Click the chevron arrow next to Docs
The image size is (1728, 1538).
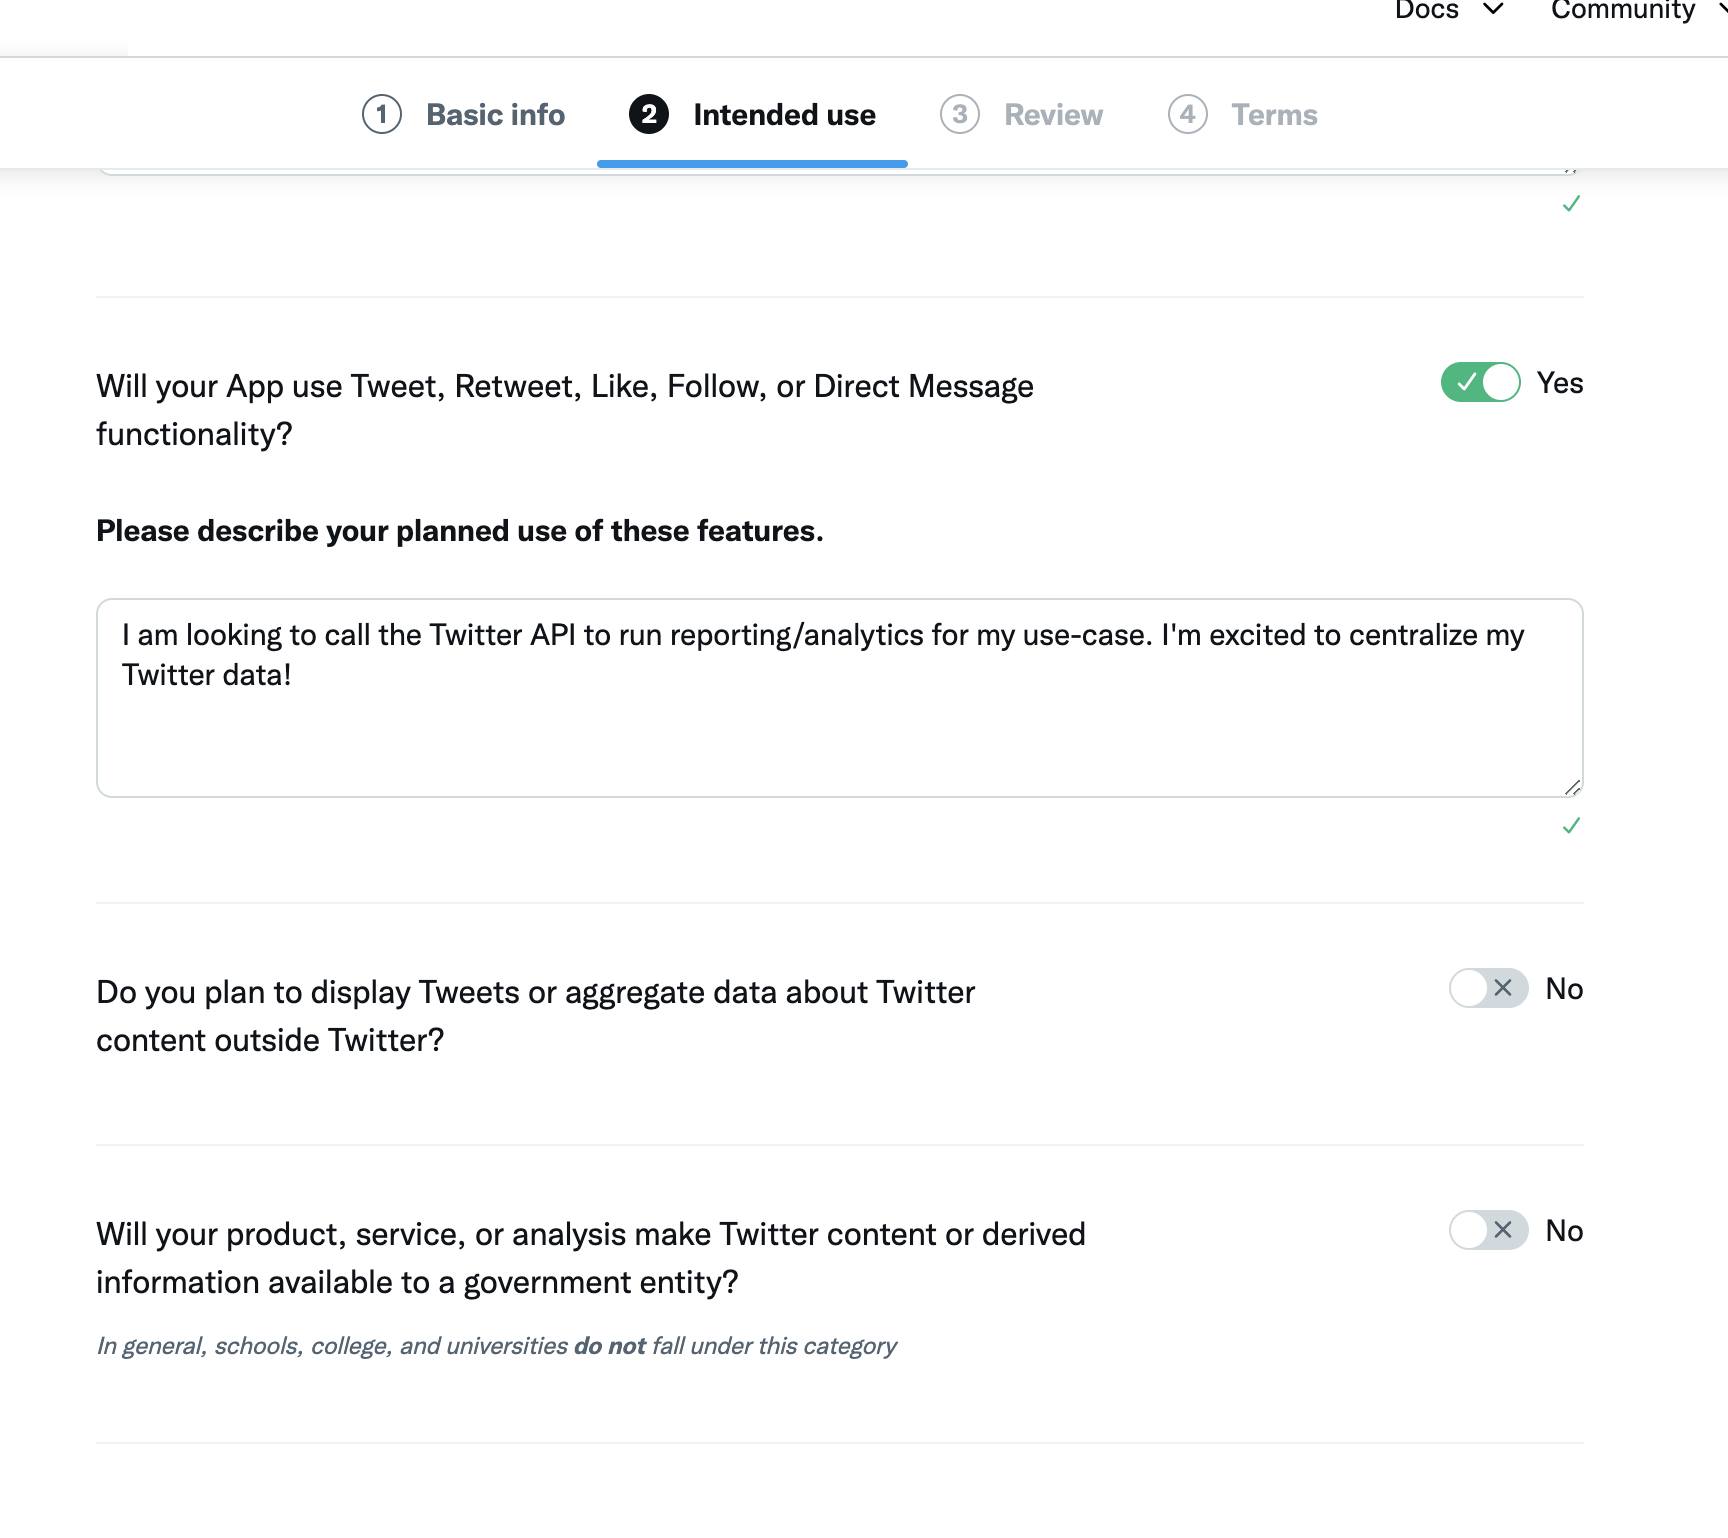pyautogui.click(x=1493, y=10)
